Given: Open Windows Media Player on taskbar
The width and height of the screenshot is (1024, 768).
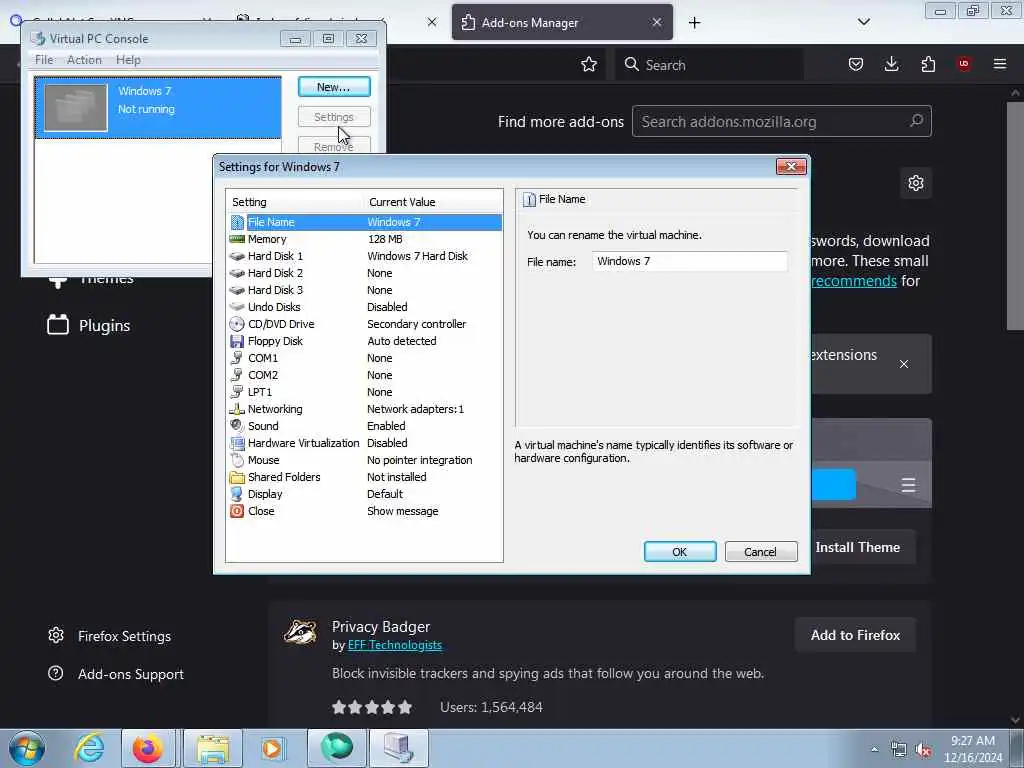Looking at the screenshot, I should point(274,748).
